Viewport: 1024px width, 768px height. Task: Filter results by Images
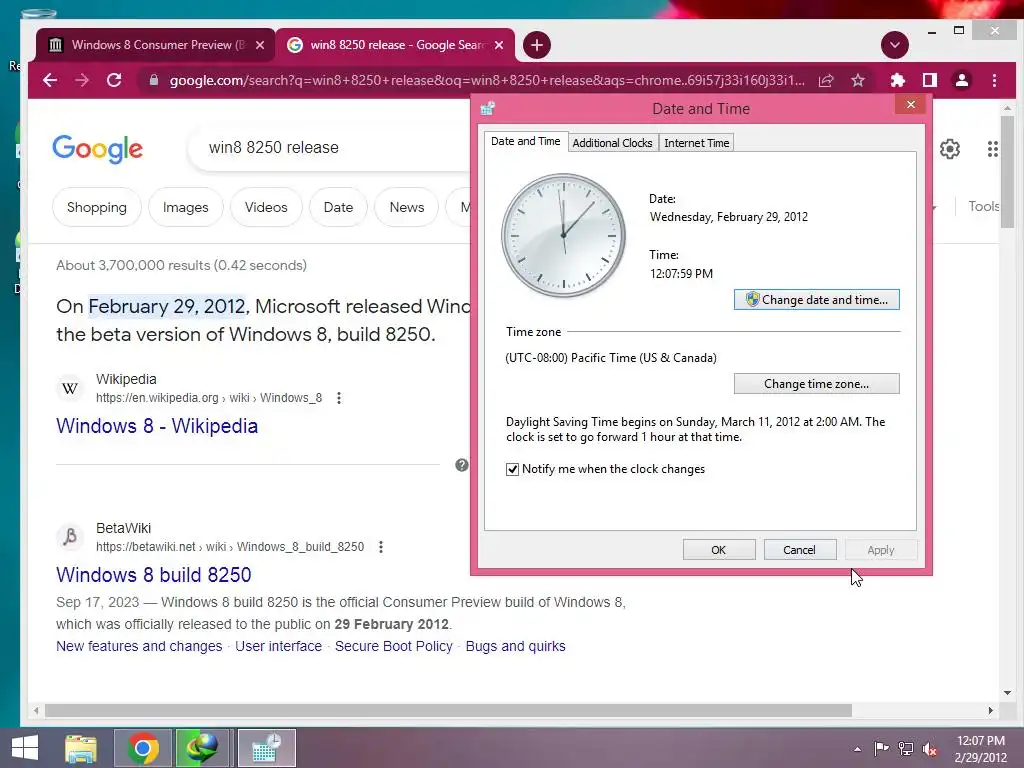coord(185,207)
